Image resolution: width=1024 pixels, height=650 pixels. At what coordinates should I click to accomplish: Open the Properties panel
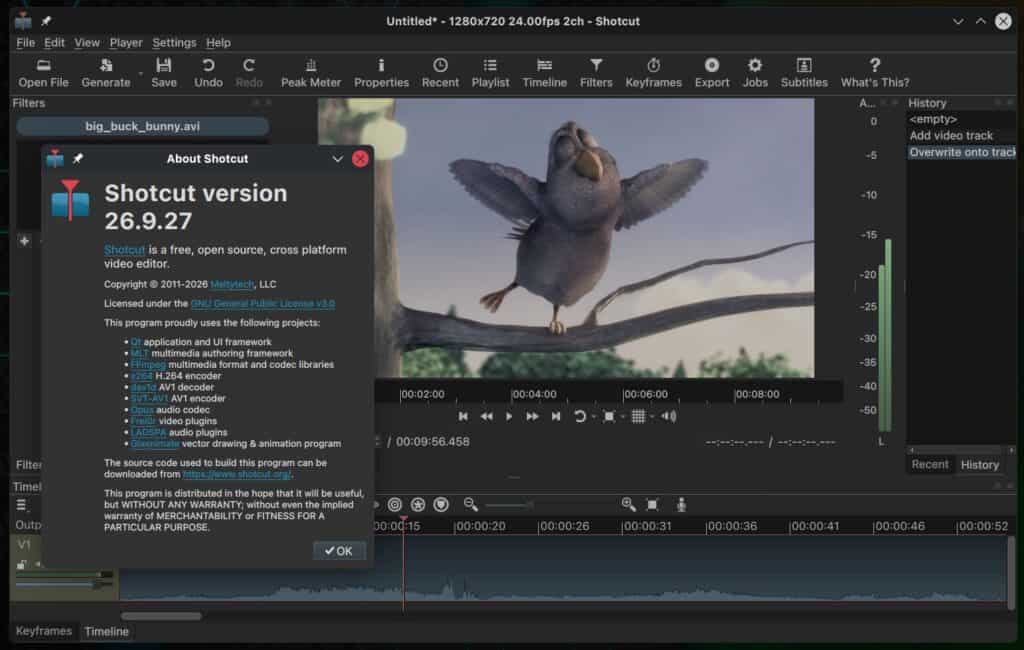coord(381,73)
